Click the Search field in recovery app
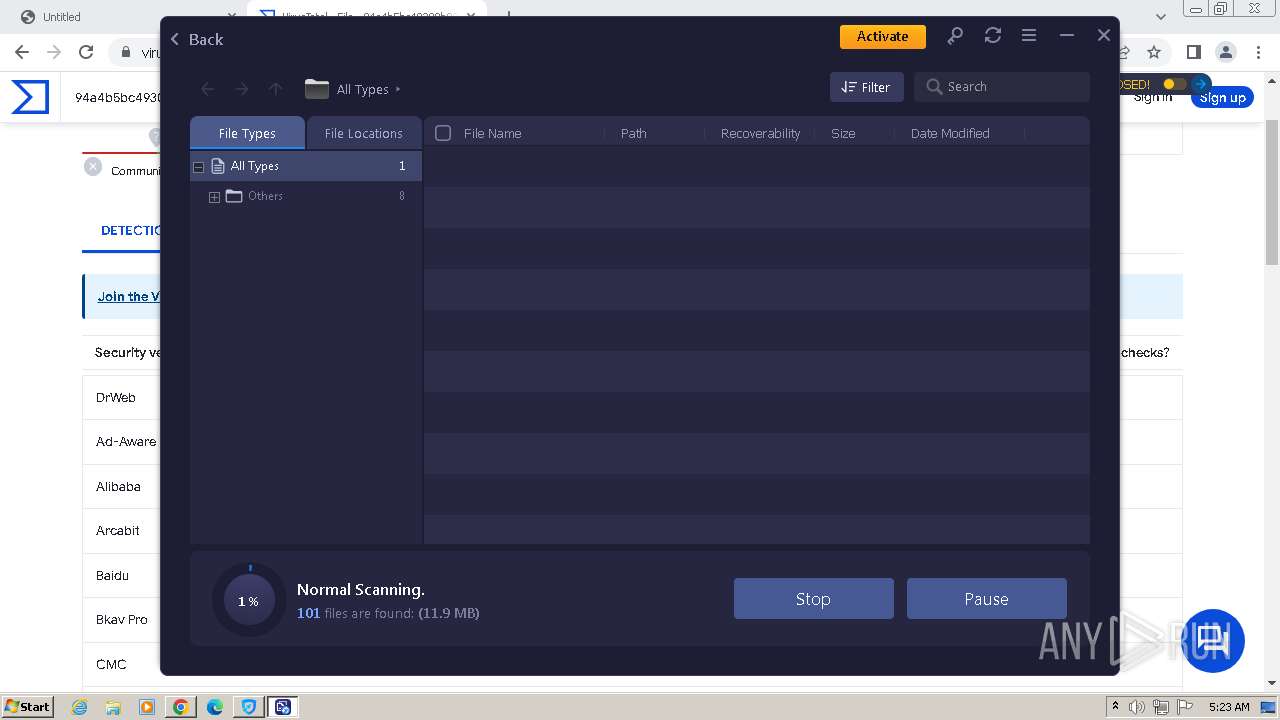 click(1002, 87)
